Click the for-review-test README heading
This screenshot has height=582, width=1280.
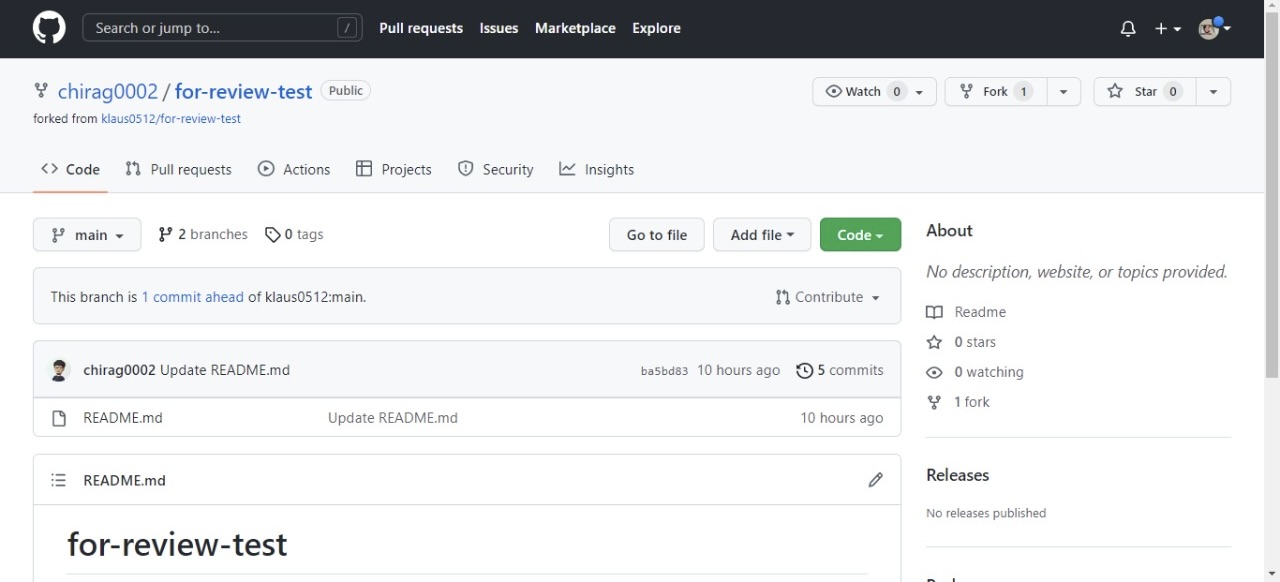(177, 544)
